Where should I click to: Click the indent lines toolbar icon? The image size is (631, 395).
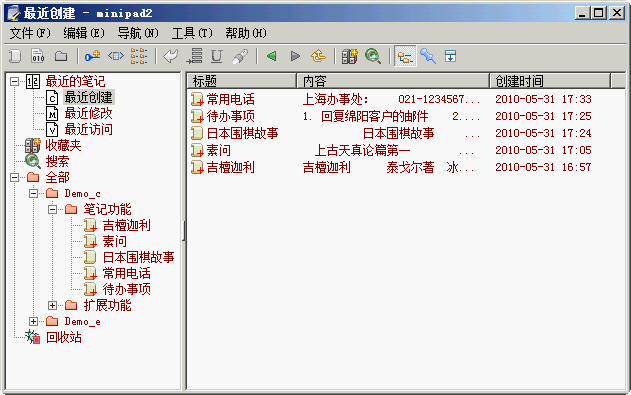tap(194, 56)
